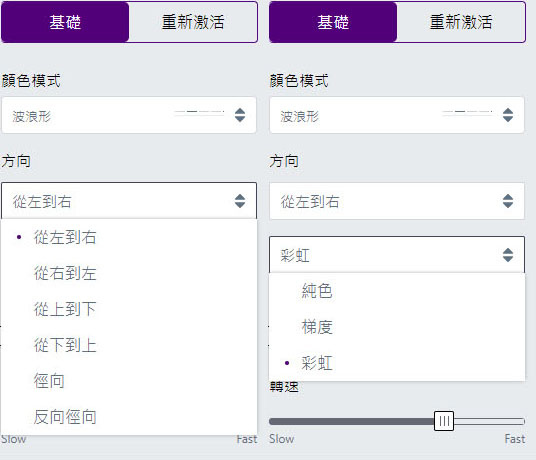Select 純色 color option

tap(397, 291)
